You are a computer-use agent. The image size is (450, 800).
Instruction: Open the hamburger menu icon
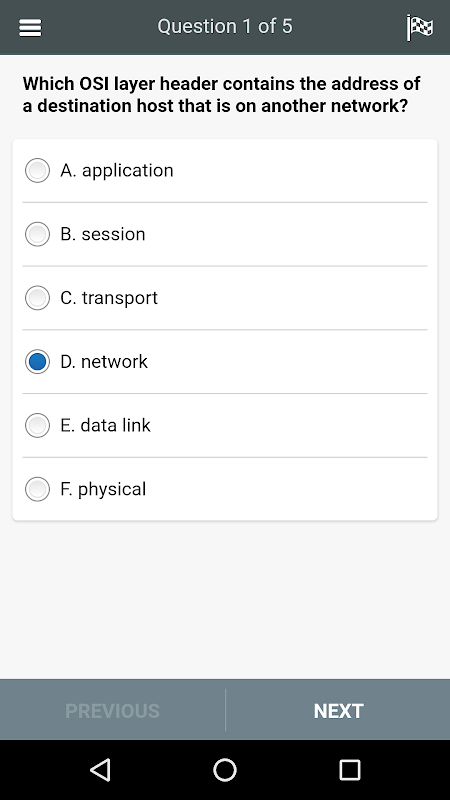pyautogui.click(x=30, y=28)
